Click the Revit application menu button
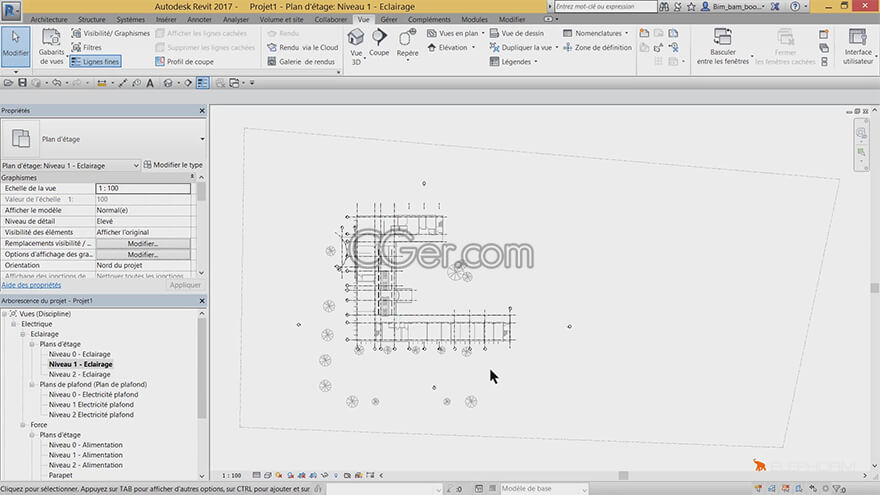Screen dimensions: 880x495 click(x=11, y=10)
